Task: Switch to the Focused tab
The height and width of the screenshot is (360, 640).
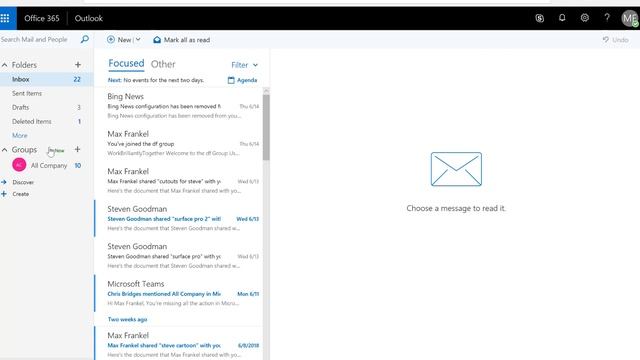Action: coord(126,64)
